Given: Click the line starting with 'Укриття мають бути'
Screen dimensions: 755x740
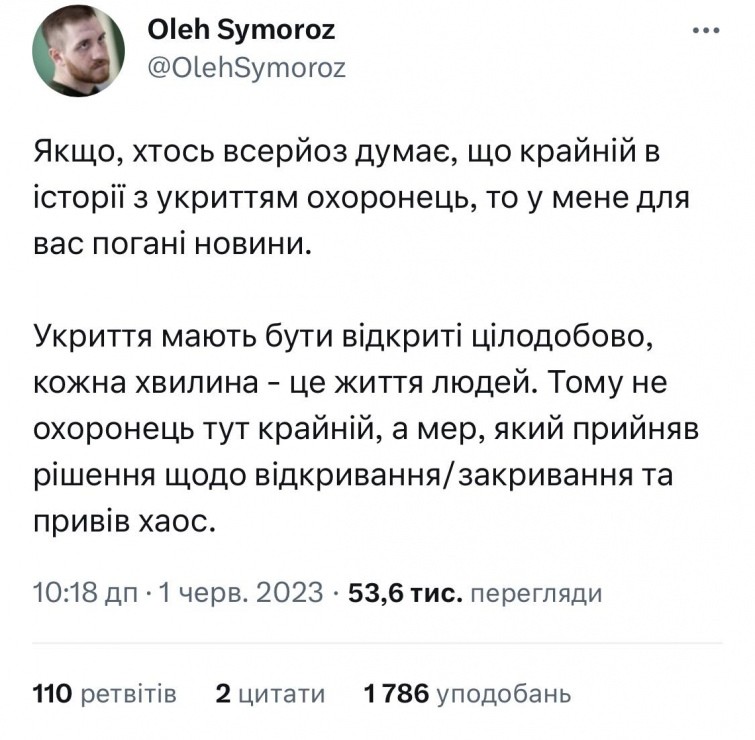Looking at the screenshot, I should 344,336.
